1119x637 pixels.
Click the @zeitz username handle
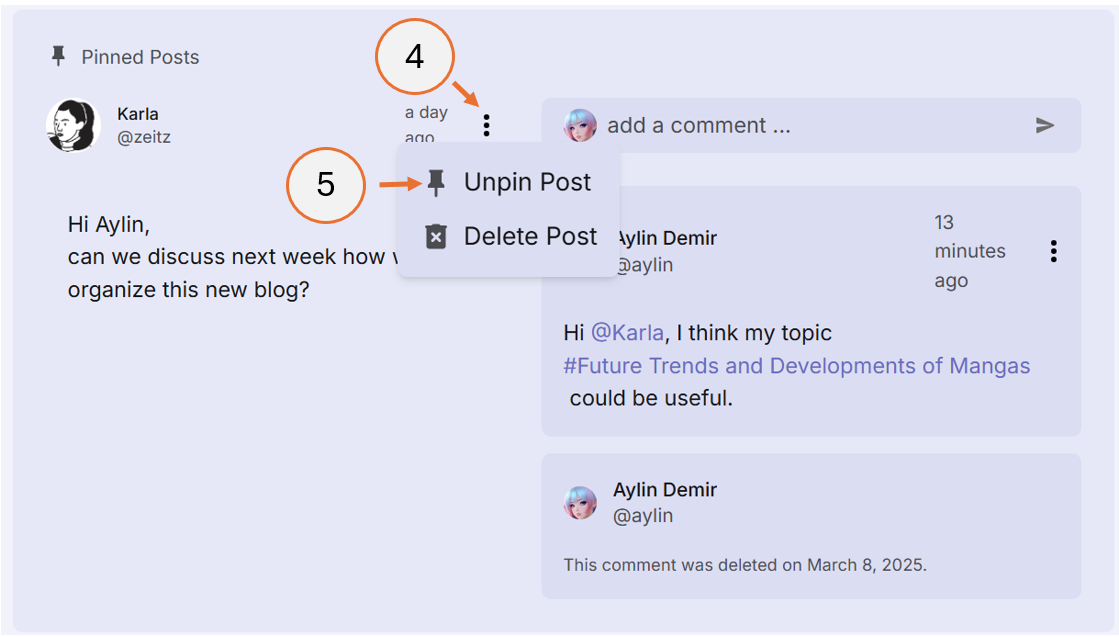146,137
